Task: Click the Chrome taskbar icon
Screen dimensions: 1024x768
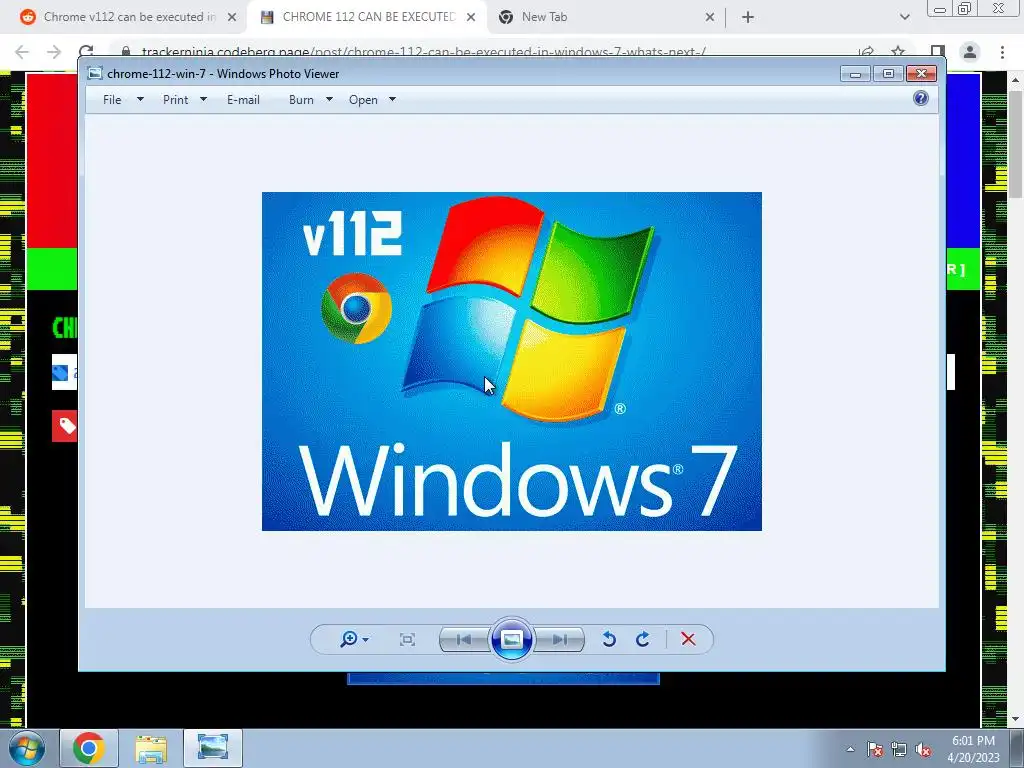Action: pos(88,748)
